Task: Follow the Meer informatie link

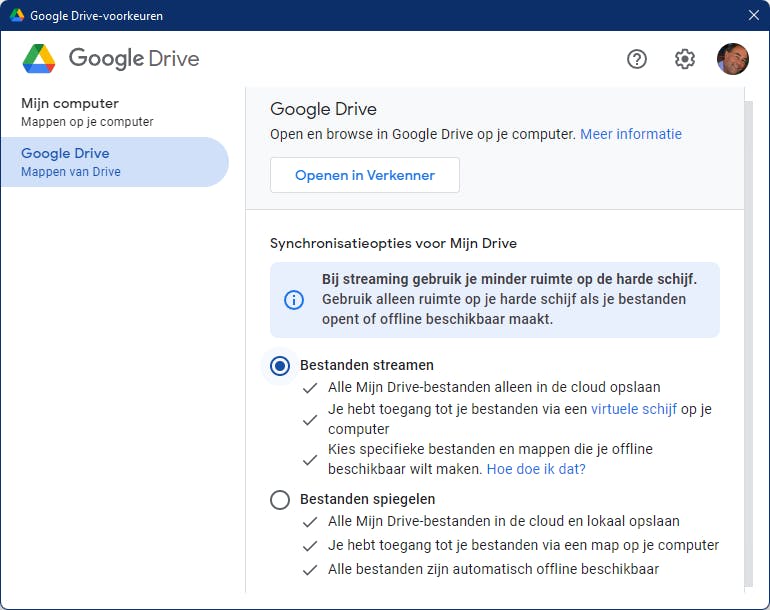Action: point(631,133)
